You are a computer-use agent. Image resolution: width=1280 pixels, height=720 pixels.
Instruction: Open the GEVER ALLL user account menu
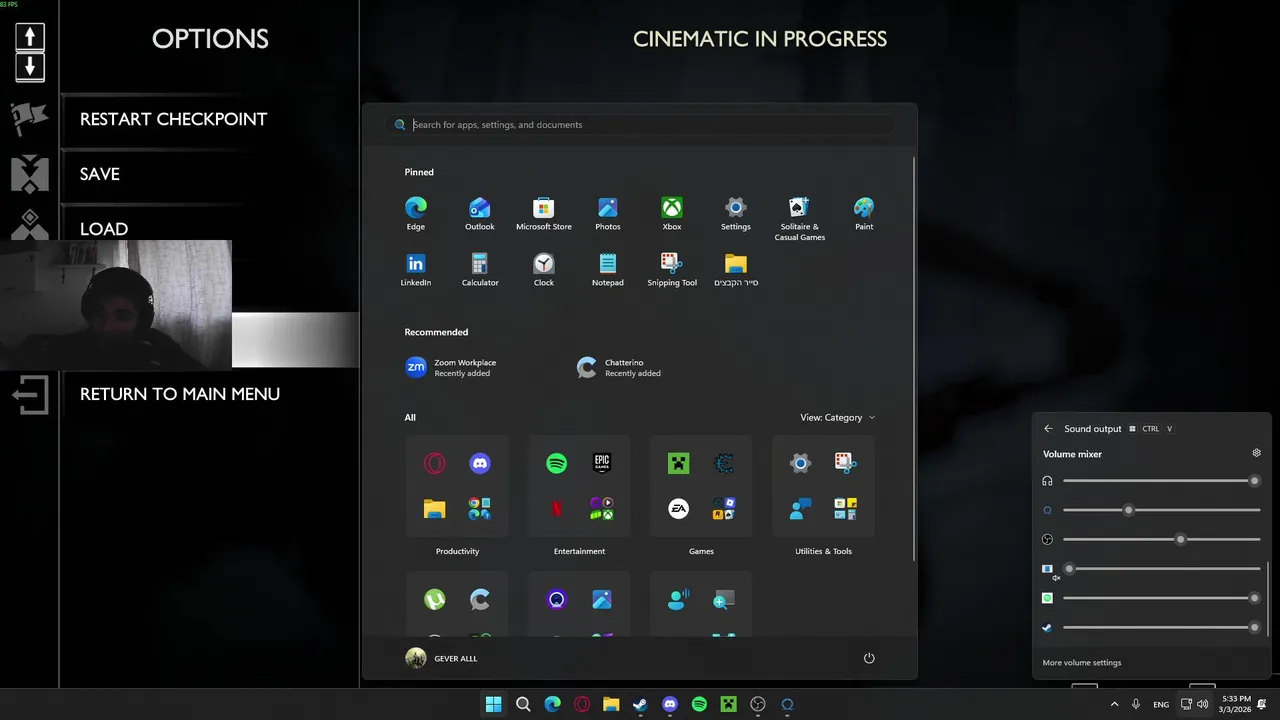[441, 658]
